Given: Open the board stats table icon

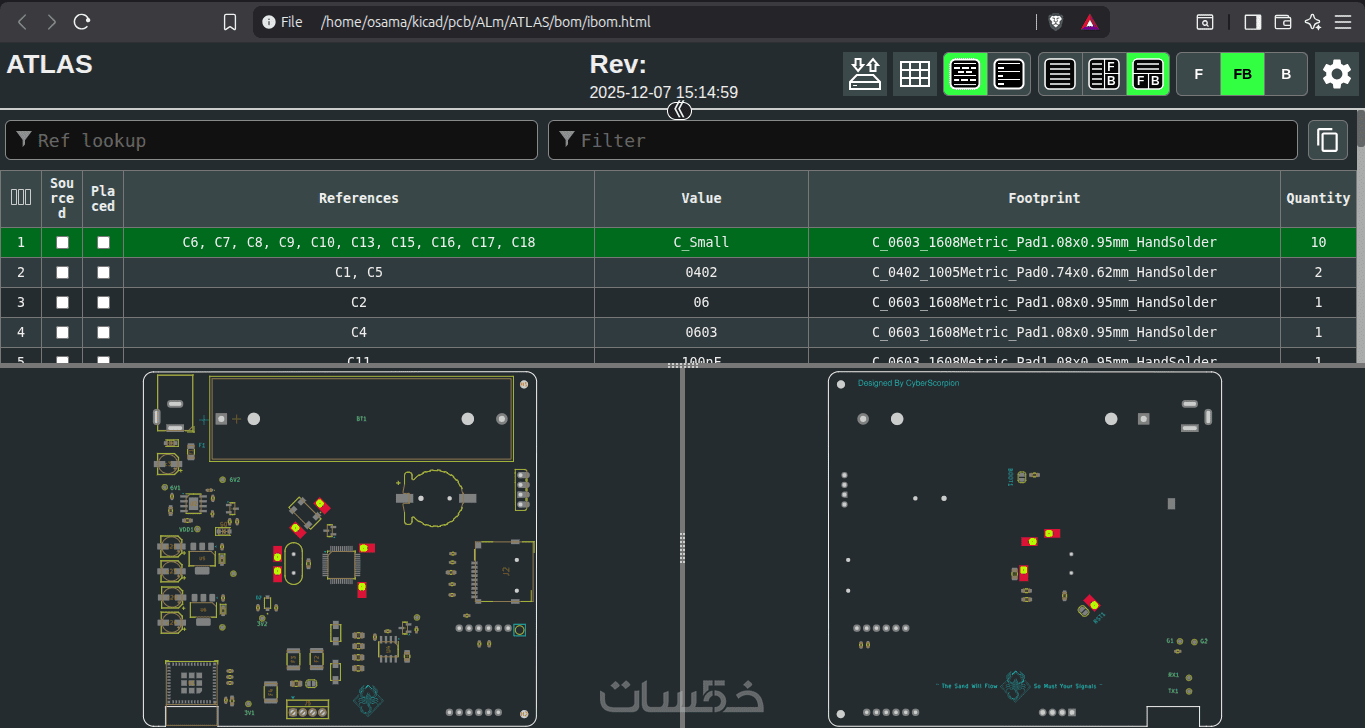Looking at the screenshot, I should click(x=915, y=74).
